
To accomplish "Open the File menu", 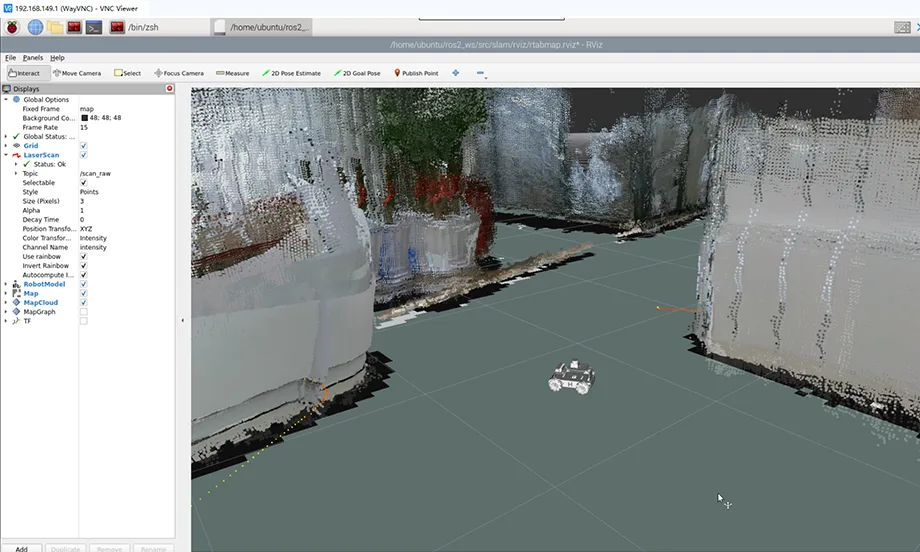I will pyautogui.click(x=11, y=57).
